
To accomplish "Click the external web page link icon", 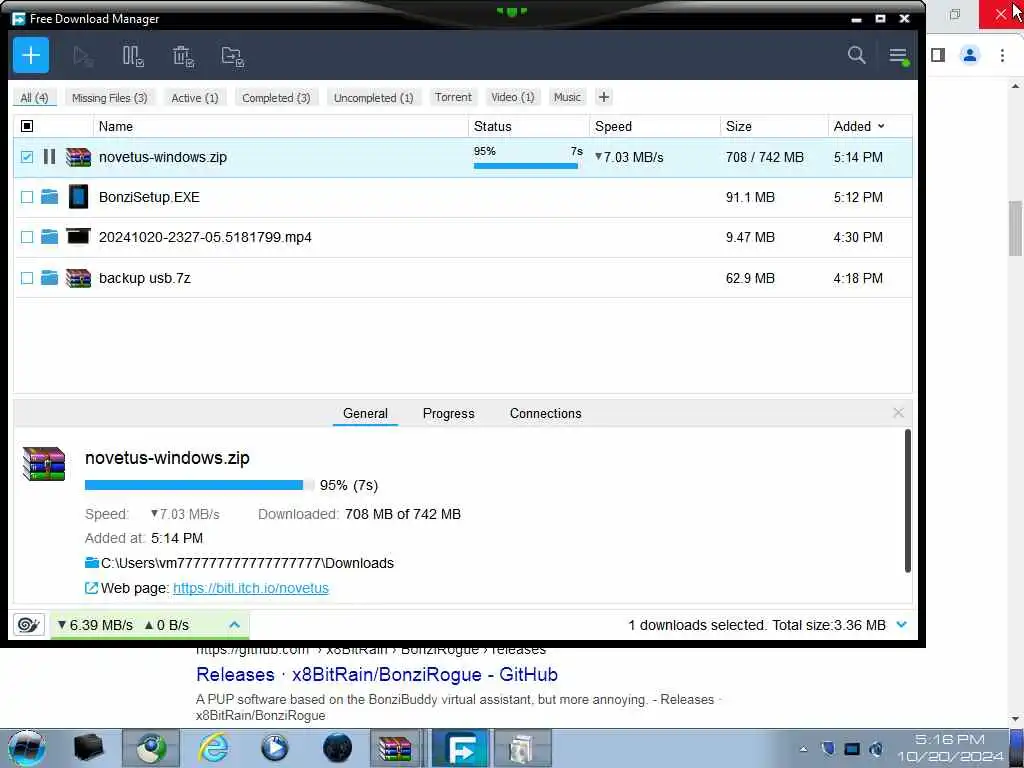I will click(91, 588).
